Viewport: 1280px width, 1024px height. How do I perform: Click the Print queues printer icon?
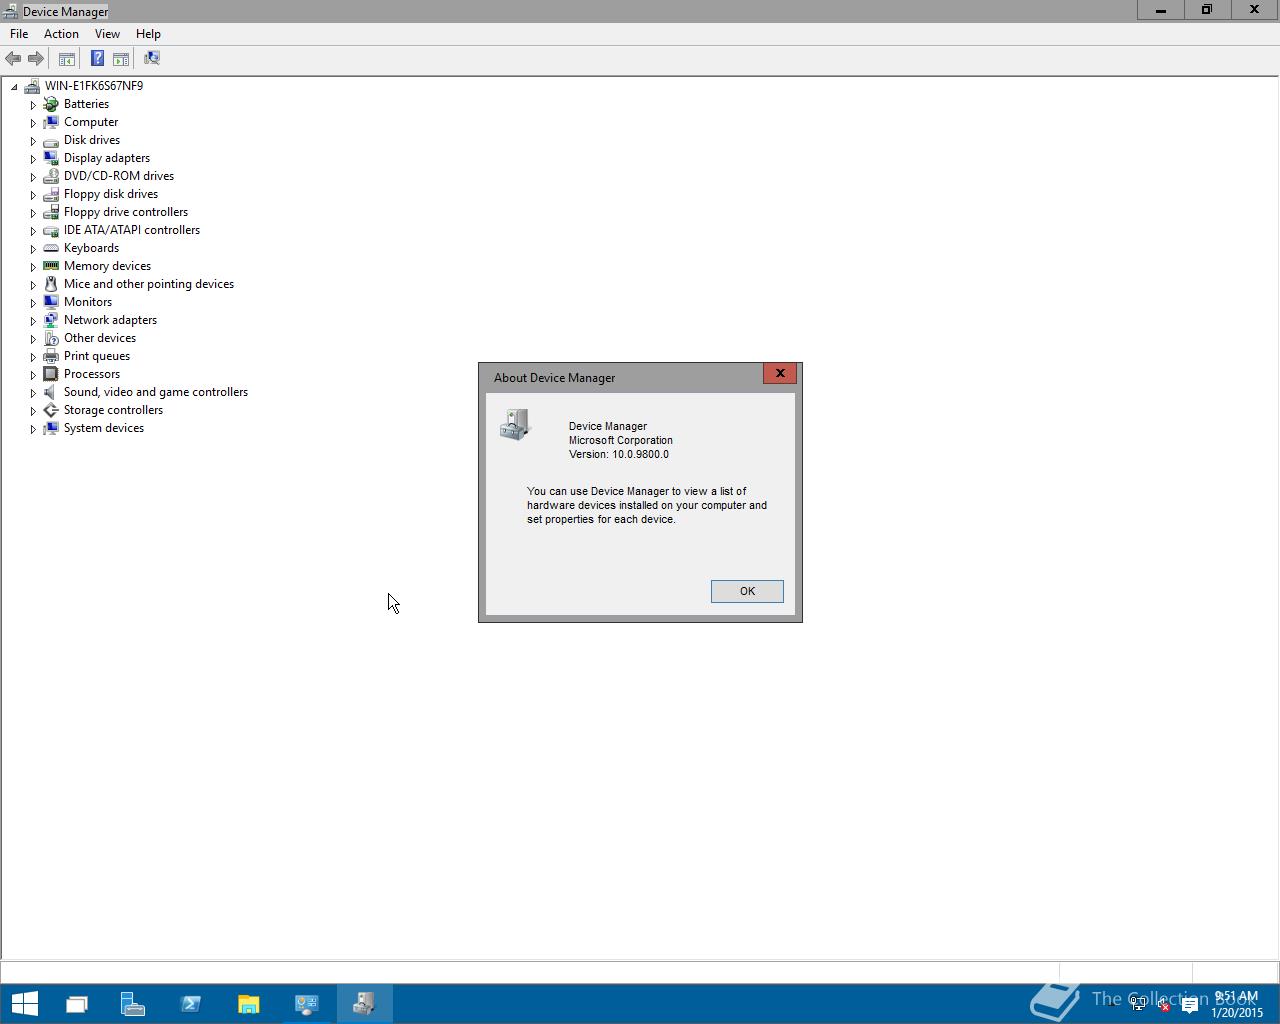point(51,356)
